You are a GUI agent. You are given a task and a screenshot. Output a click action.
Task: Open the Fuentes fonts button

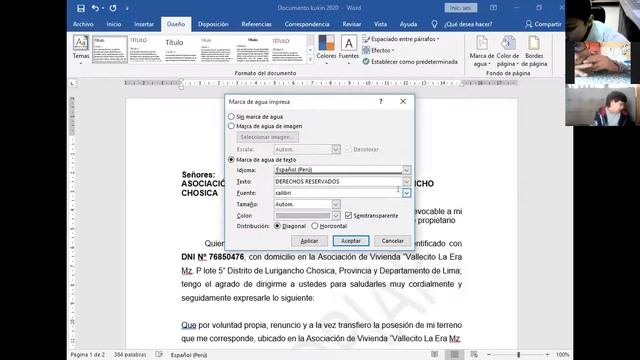[349, 49]
